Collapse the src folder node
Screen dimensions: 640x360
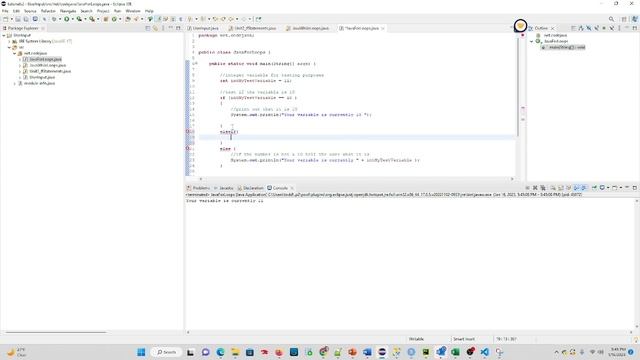pyautogui.click(x=9, y=47)
